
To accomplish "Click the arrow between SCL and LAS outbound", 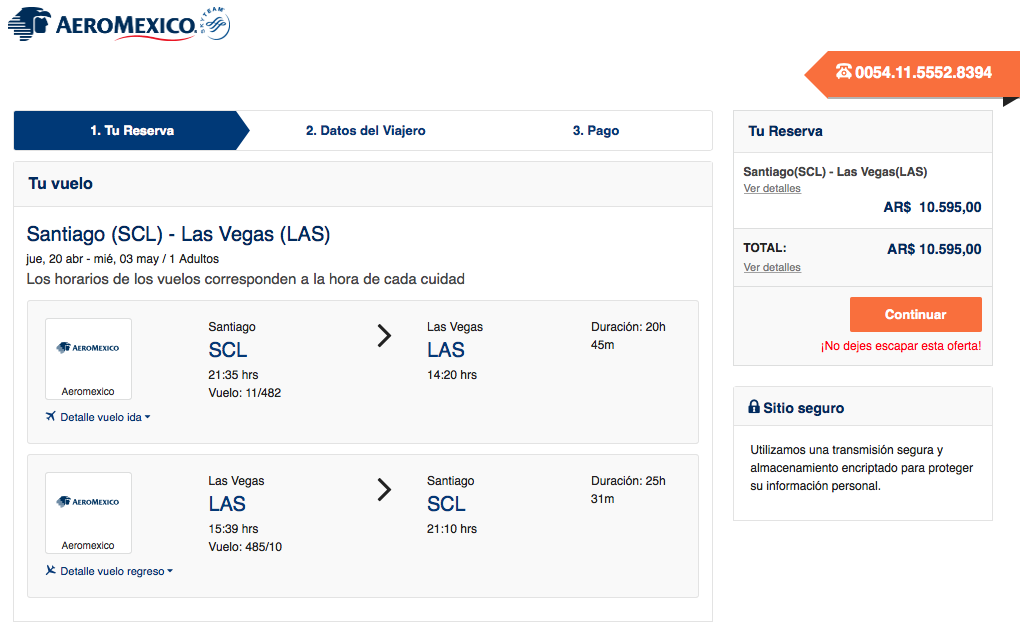I will point(384,336).
